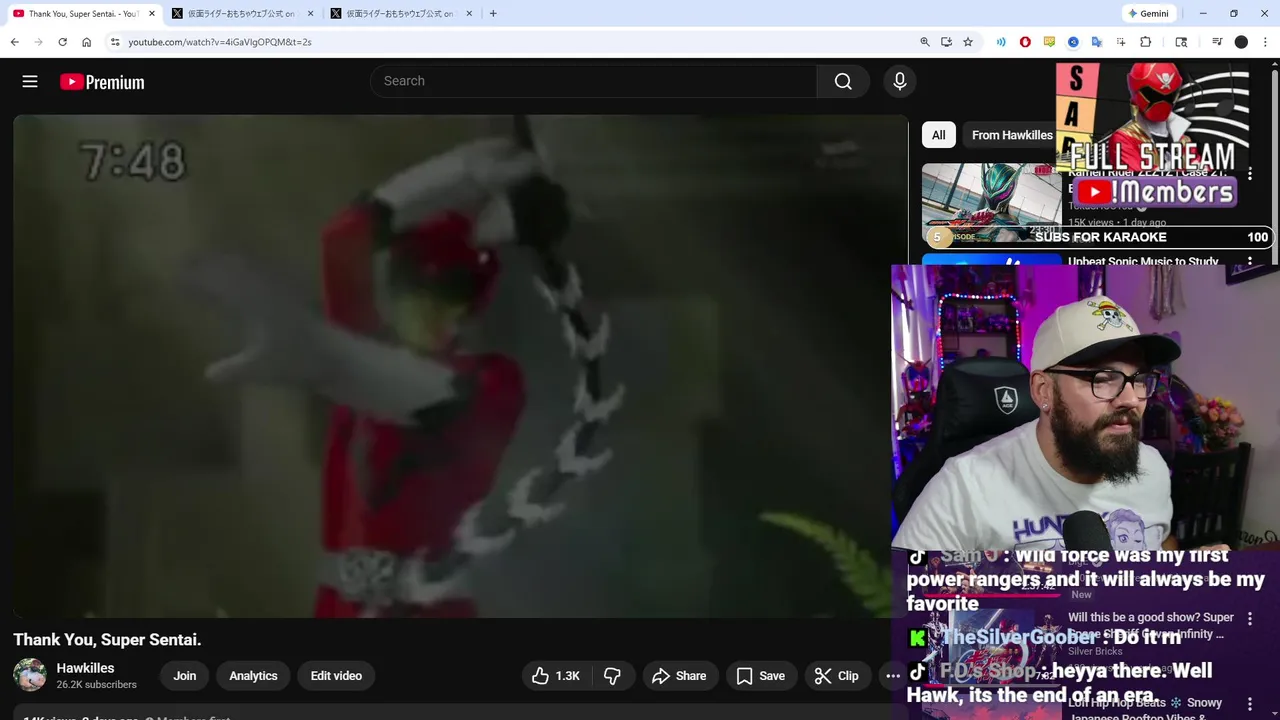Open Gemini button in title bar

click(x=1148, y=14)
